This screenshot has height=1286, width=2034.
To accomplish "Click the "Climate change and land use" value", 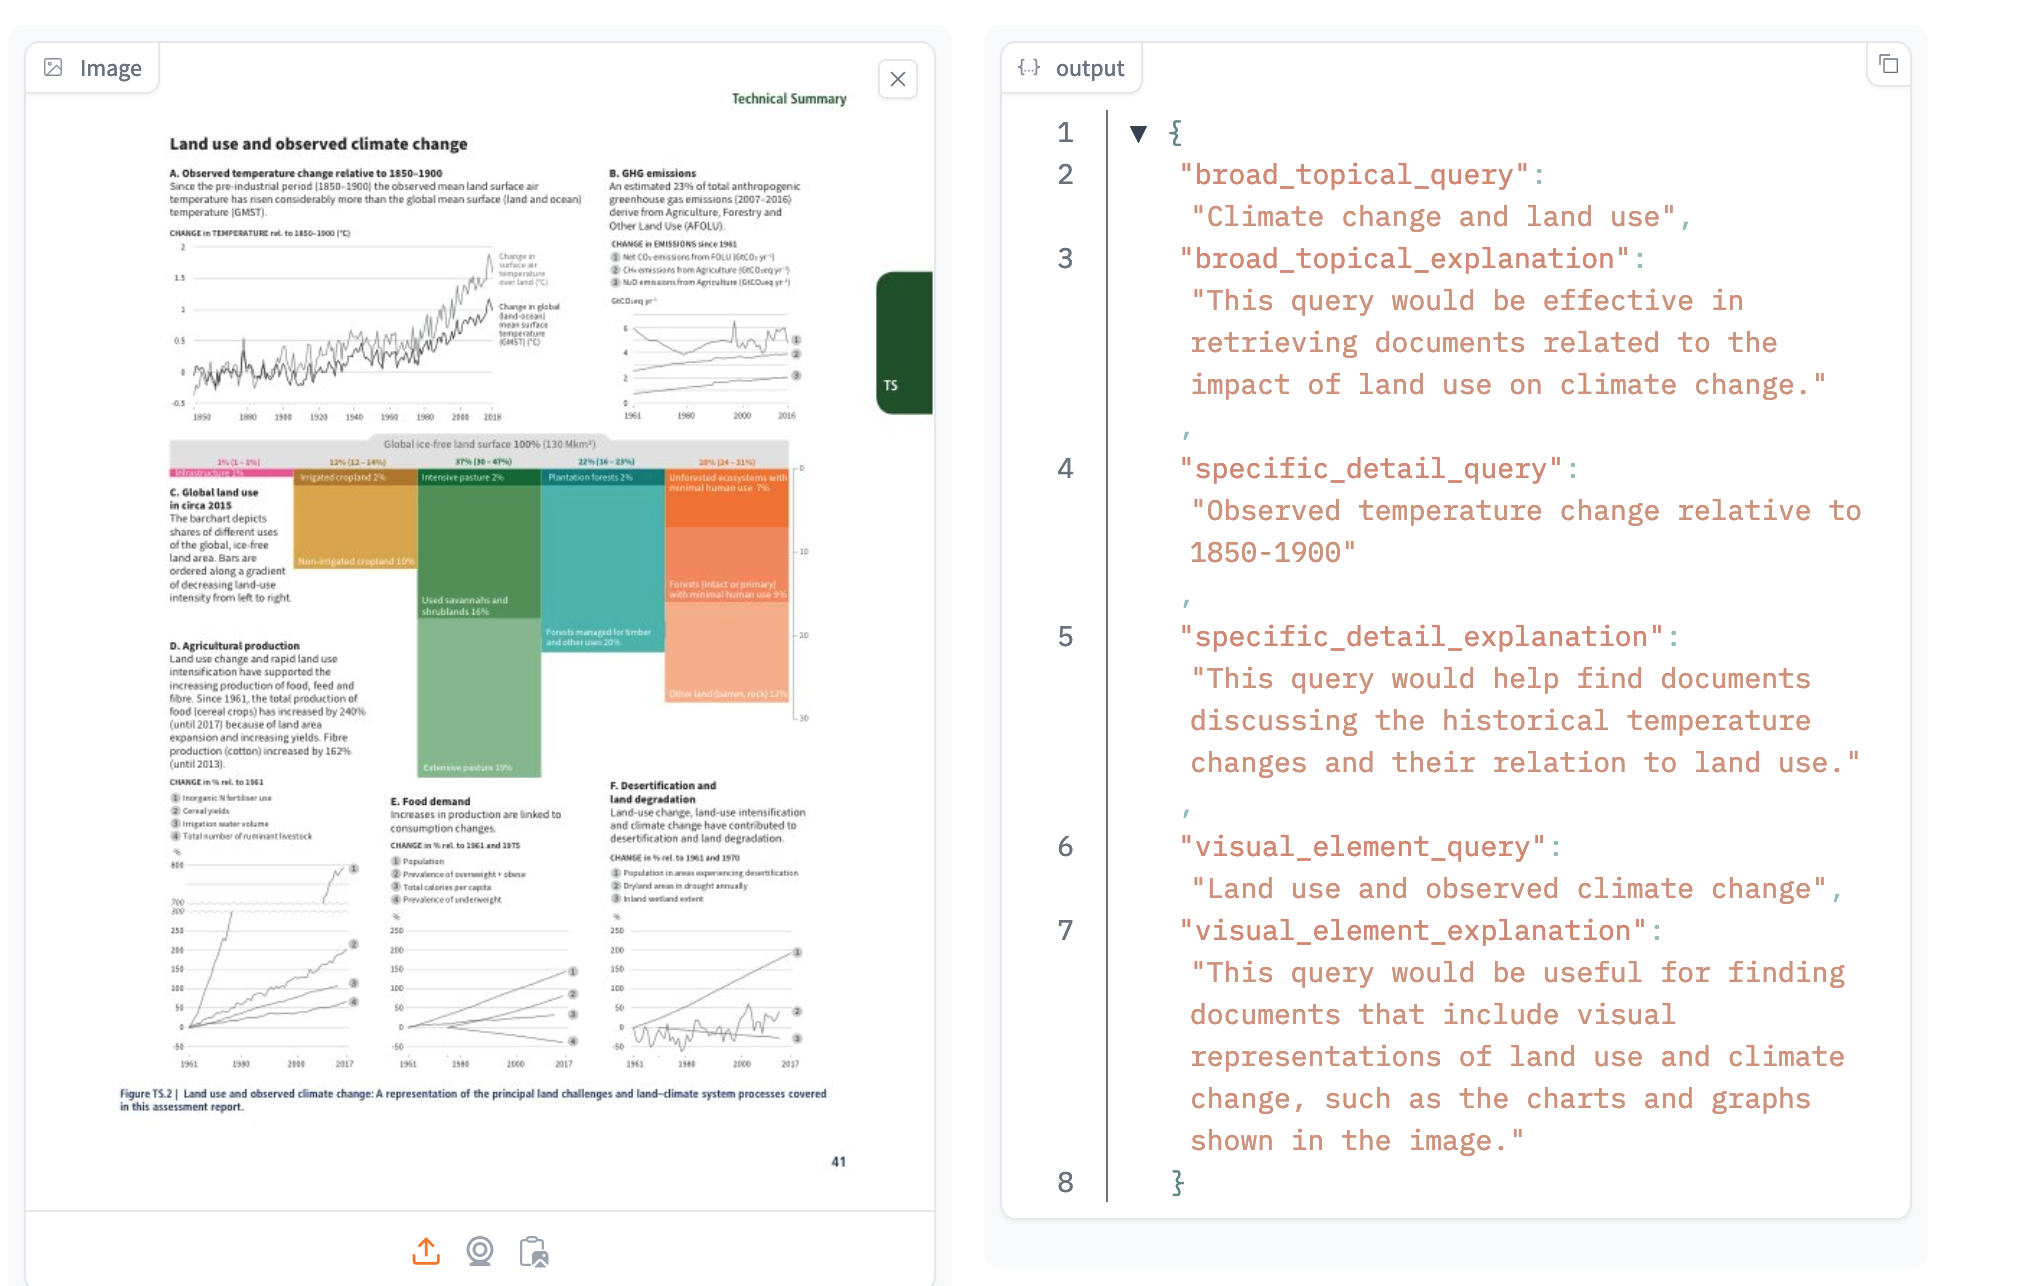I will (x=1433, y=217).
